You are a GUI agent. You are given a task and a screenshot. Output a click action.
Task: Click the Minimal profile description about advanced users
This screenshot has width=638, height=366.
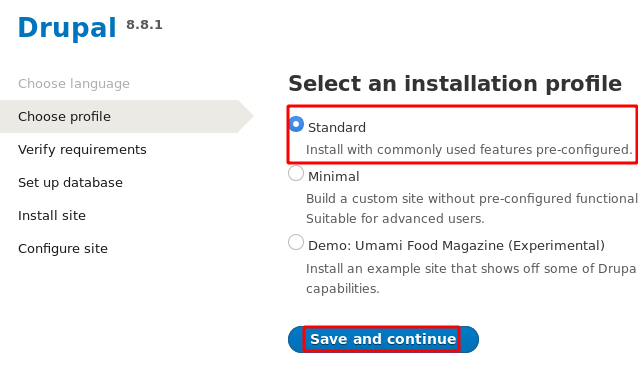395,218
